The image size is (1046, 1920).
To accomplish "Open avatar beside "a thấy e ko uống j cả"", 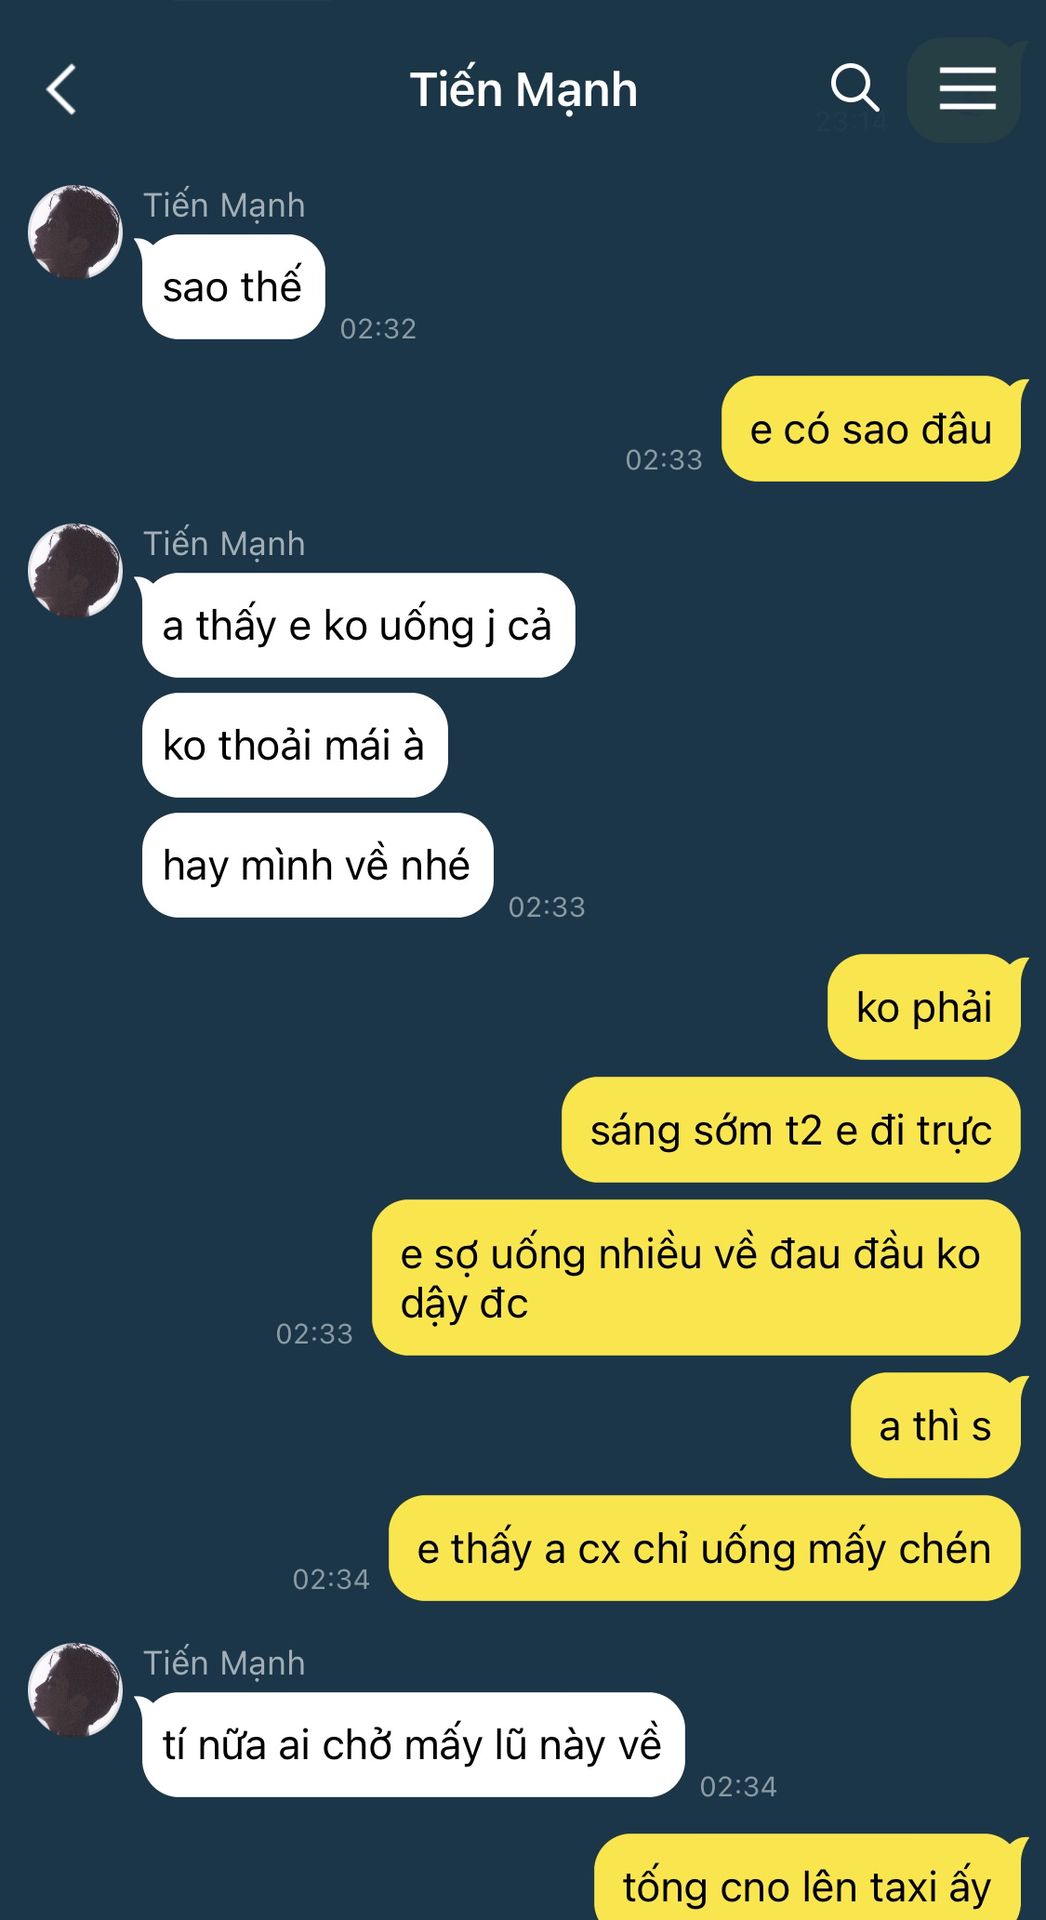I will point(75,570).
